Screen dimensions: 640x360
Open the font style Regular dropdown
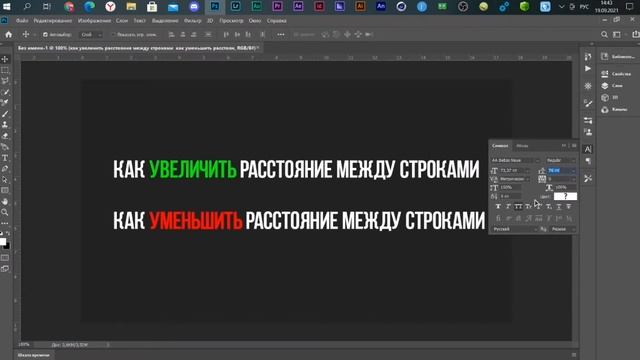(561, 160)
